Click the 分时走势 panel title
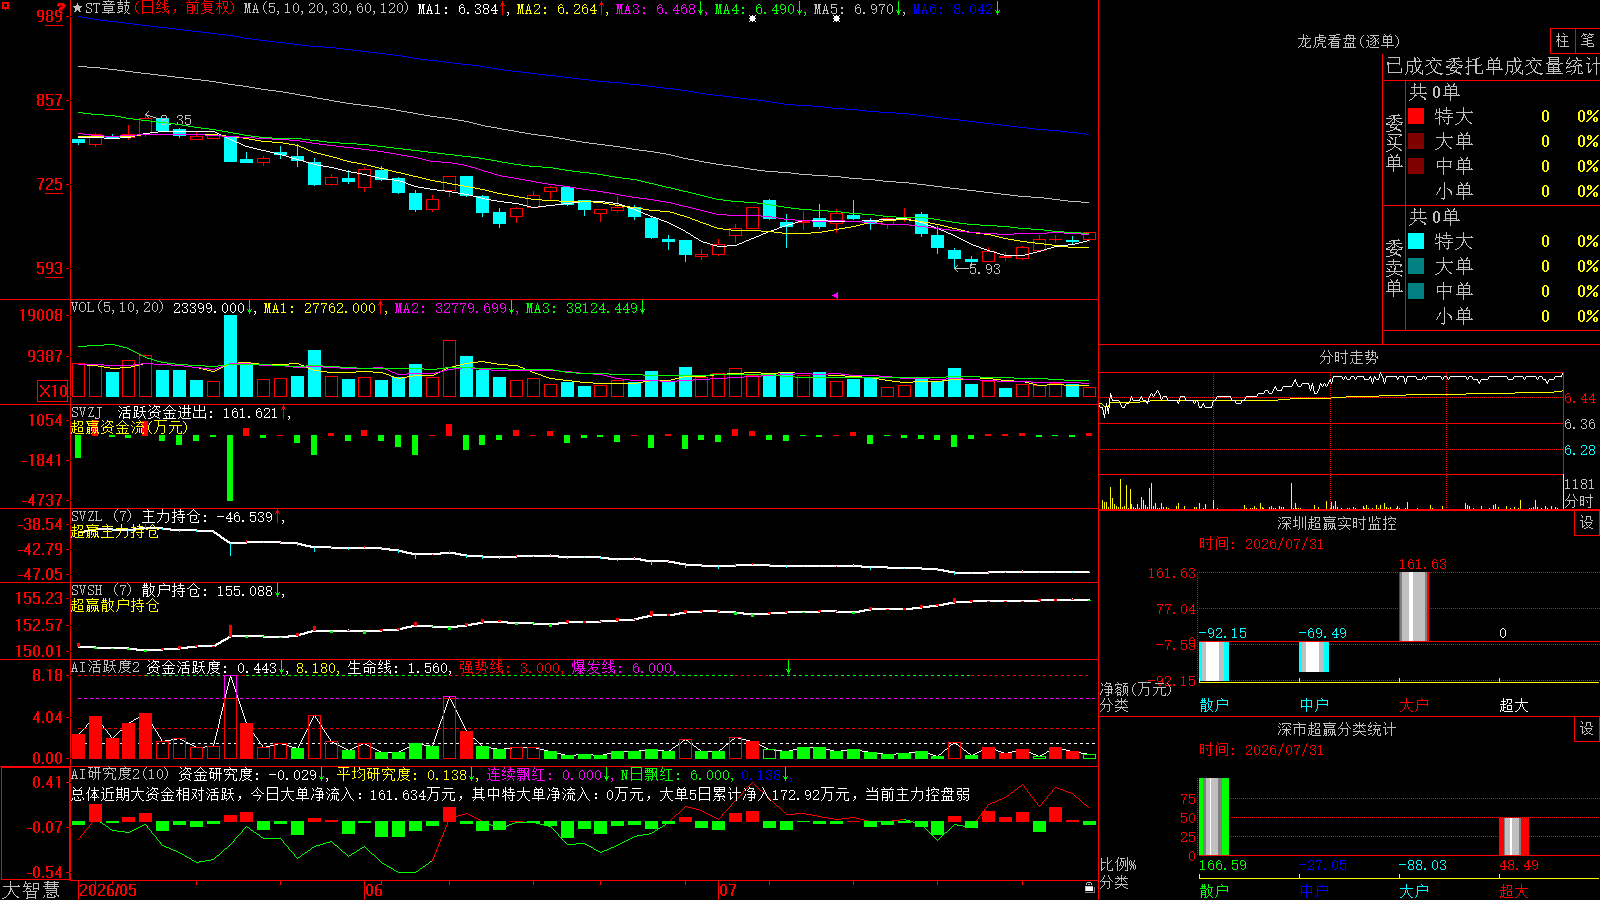1600x900 pixels. click(1348, 357)
